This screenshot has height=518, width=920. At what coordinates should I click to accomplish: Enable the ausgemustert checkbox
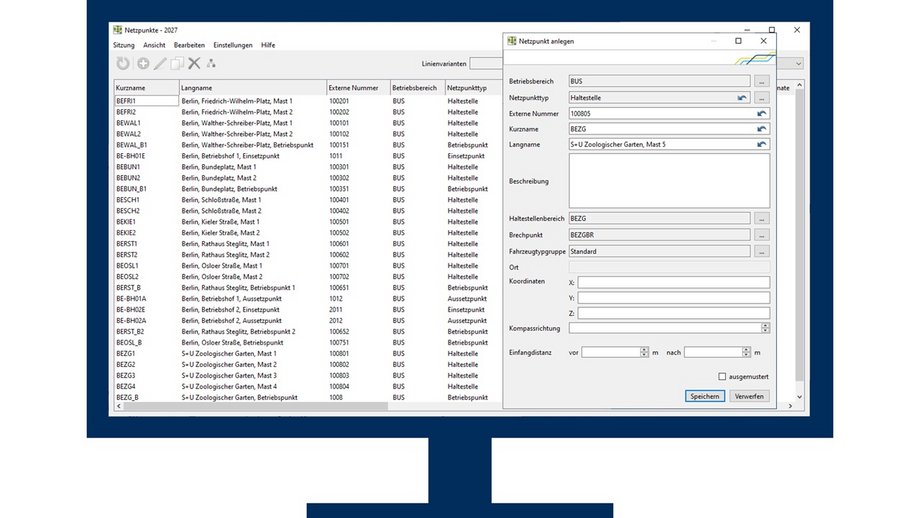tap(722, 376)
